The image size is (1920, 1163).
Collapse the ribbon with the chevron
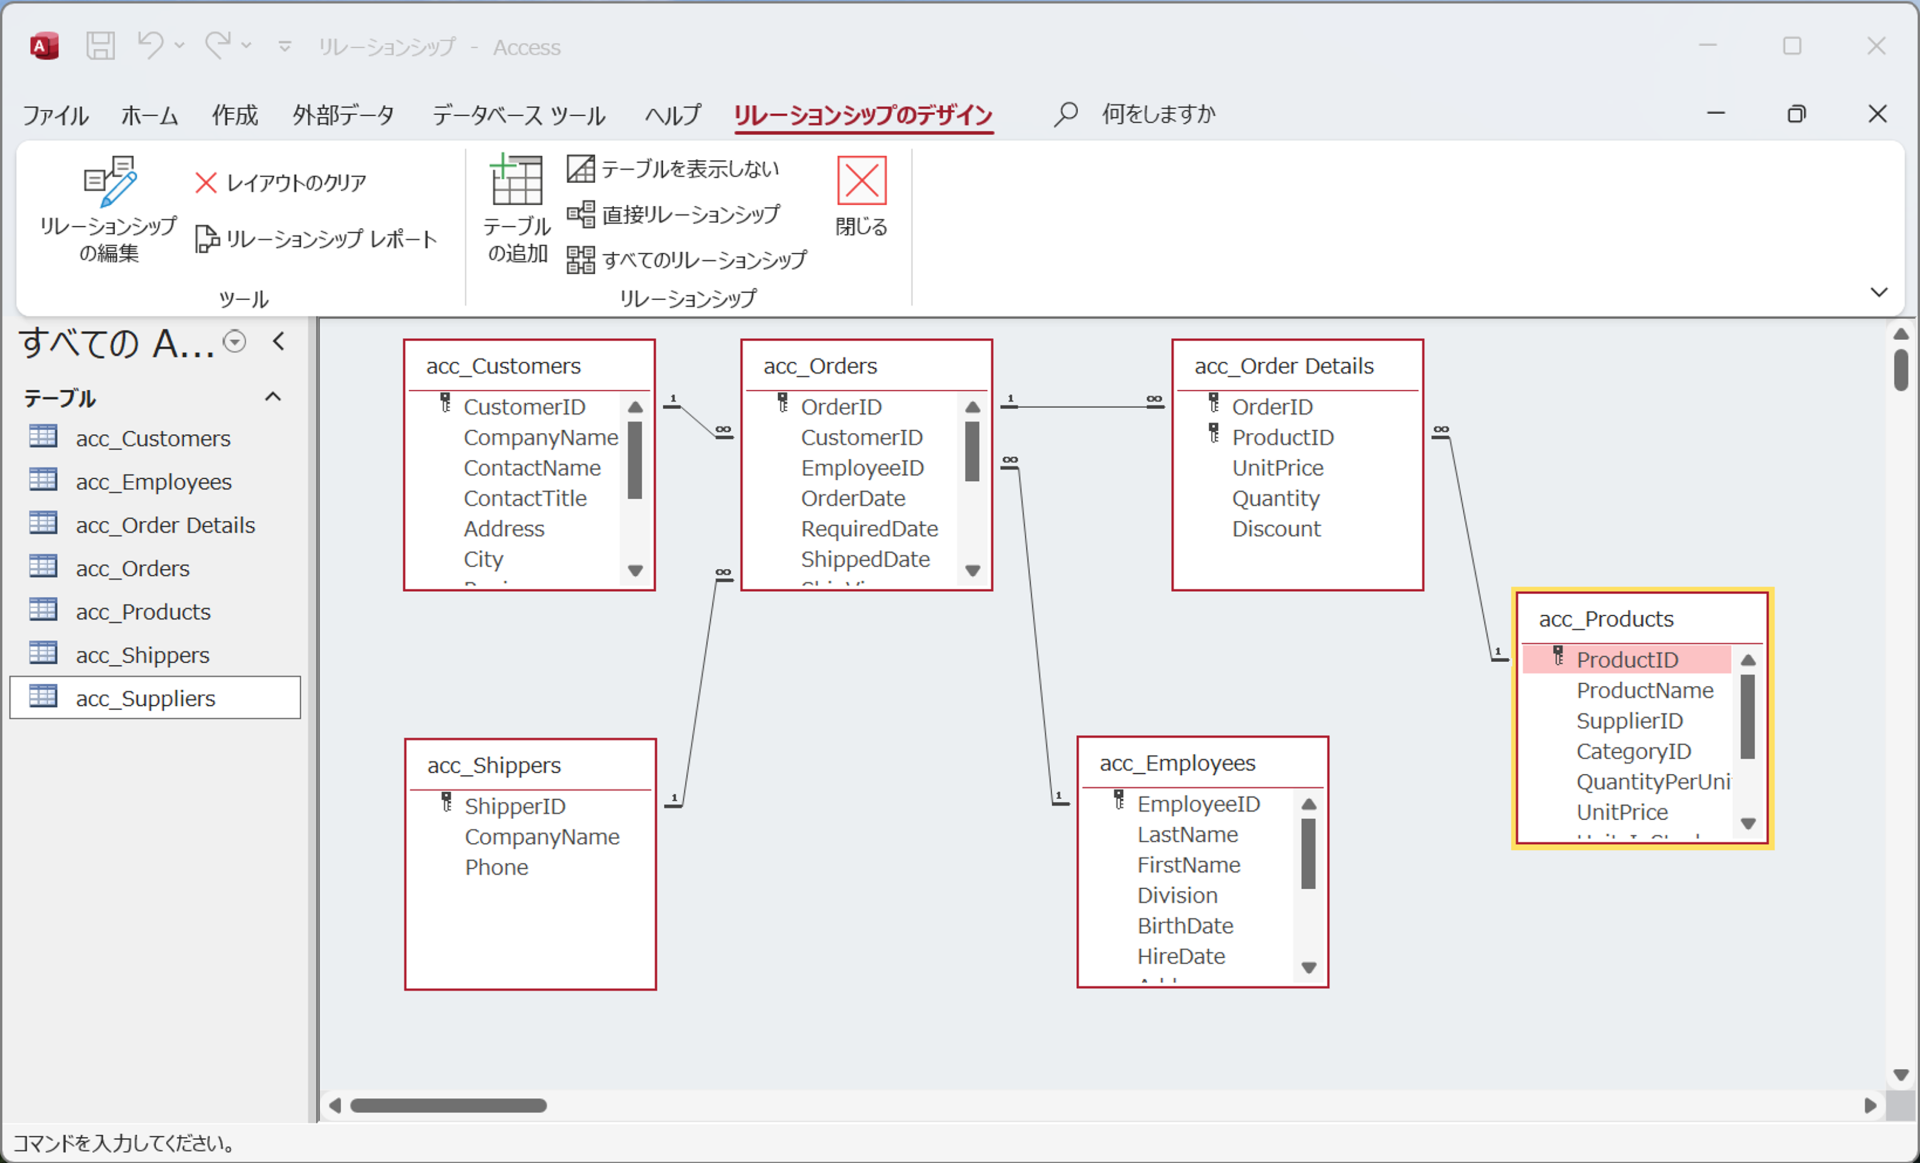tap(1879, 292)
